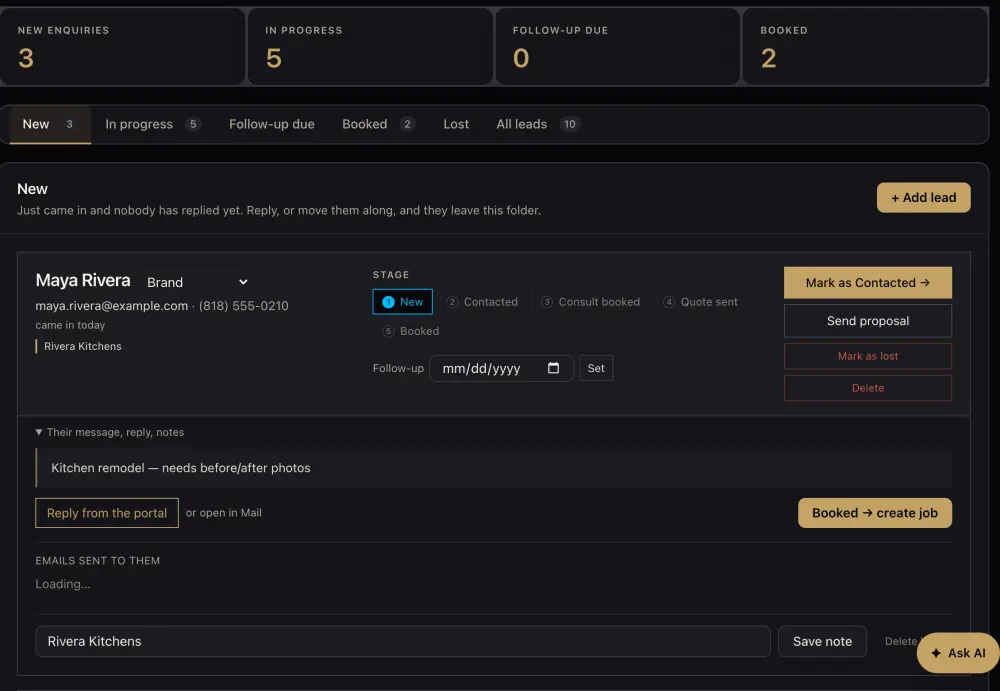Click the Booked stat card
Screen dimensions: 1000x691
(865, 46)
